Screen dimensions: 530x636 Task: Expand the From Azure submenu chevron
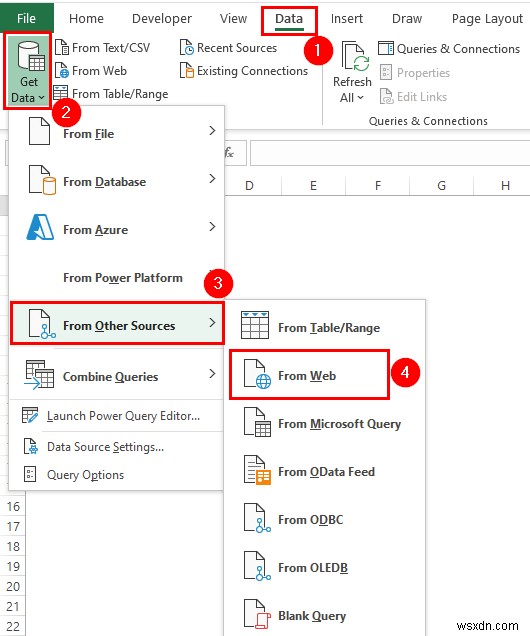tap(212, 226)
